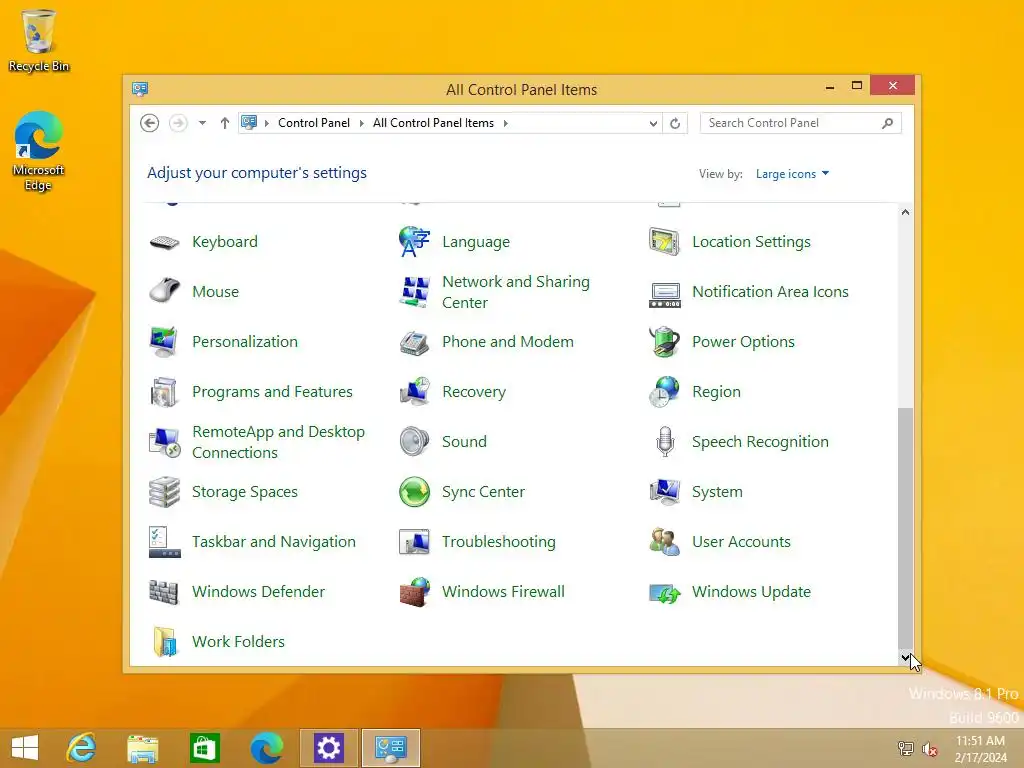Click the System link text
Viewport: 1024px width, 768px height.
717,492
